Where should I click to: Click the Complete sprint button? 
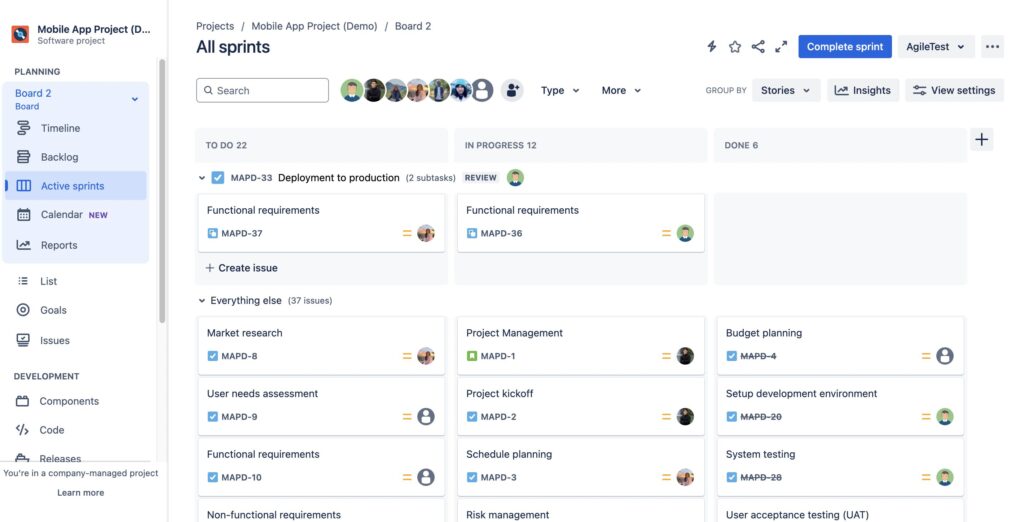(845, 47)
